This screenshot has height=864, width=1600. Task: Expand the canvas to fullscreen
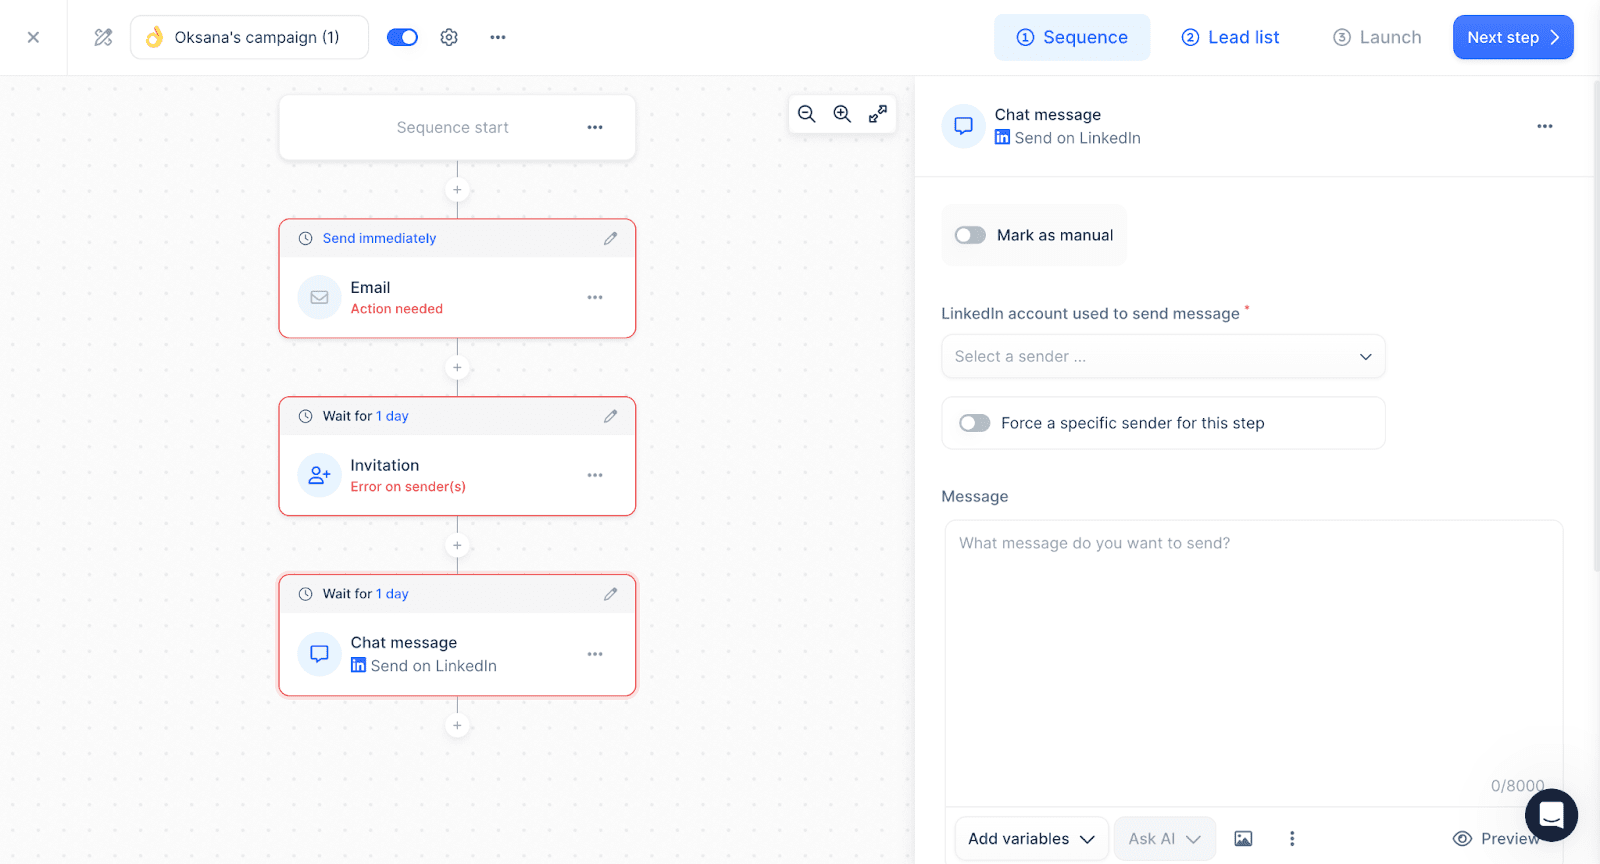(x=877, y=114)
